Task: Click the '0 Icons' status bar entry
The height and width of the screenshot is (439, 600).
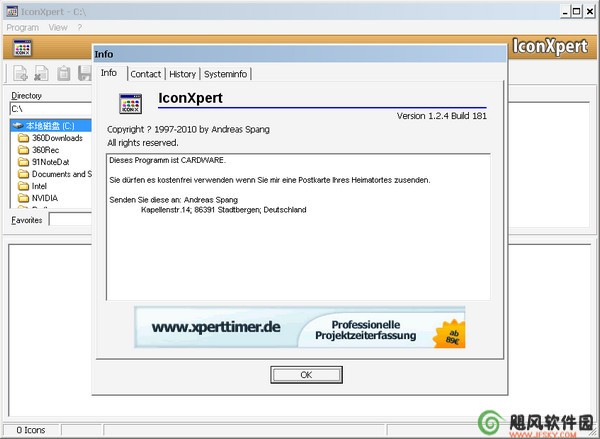Action: coord(31,430)
